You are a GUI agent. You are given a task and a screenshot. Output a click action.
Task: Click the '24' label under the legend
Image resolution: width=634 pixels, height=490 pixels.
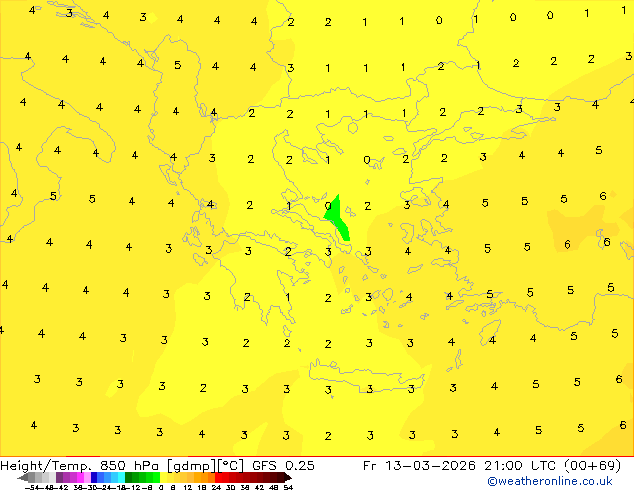[x=216, y=487]
